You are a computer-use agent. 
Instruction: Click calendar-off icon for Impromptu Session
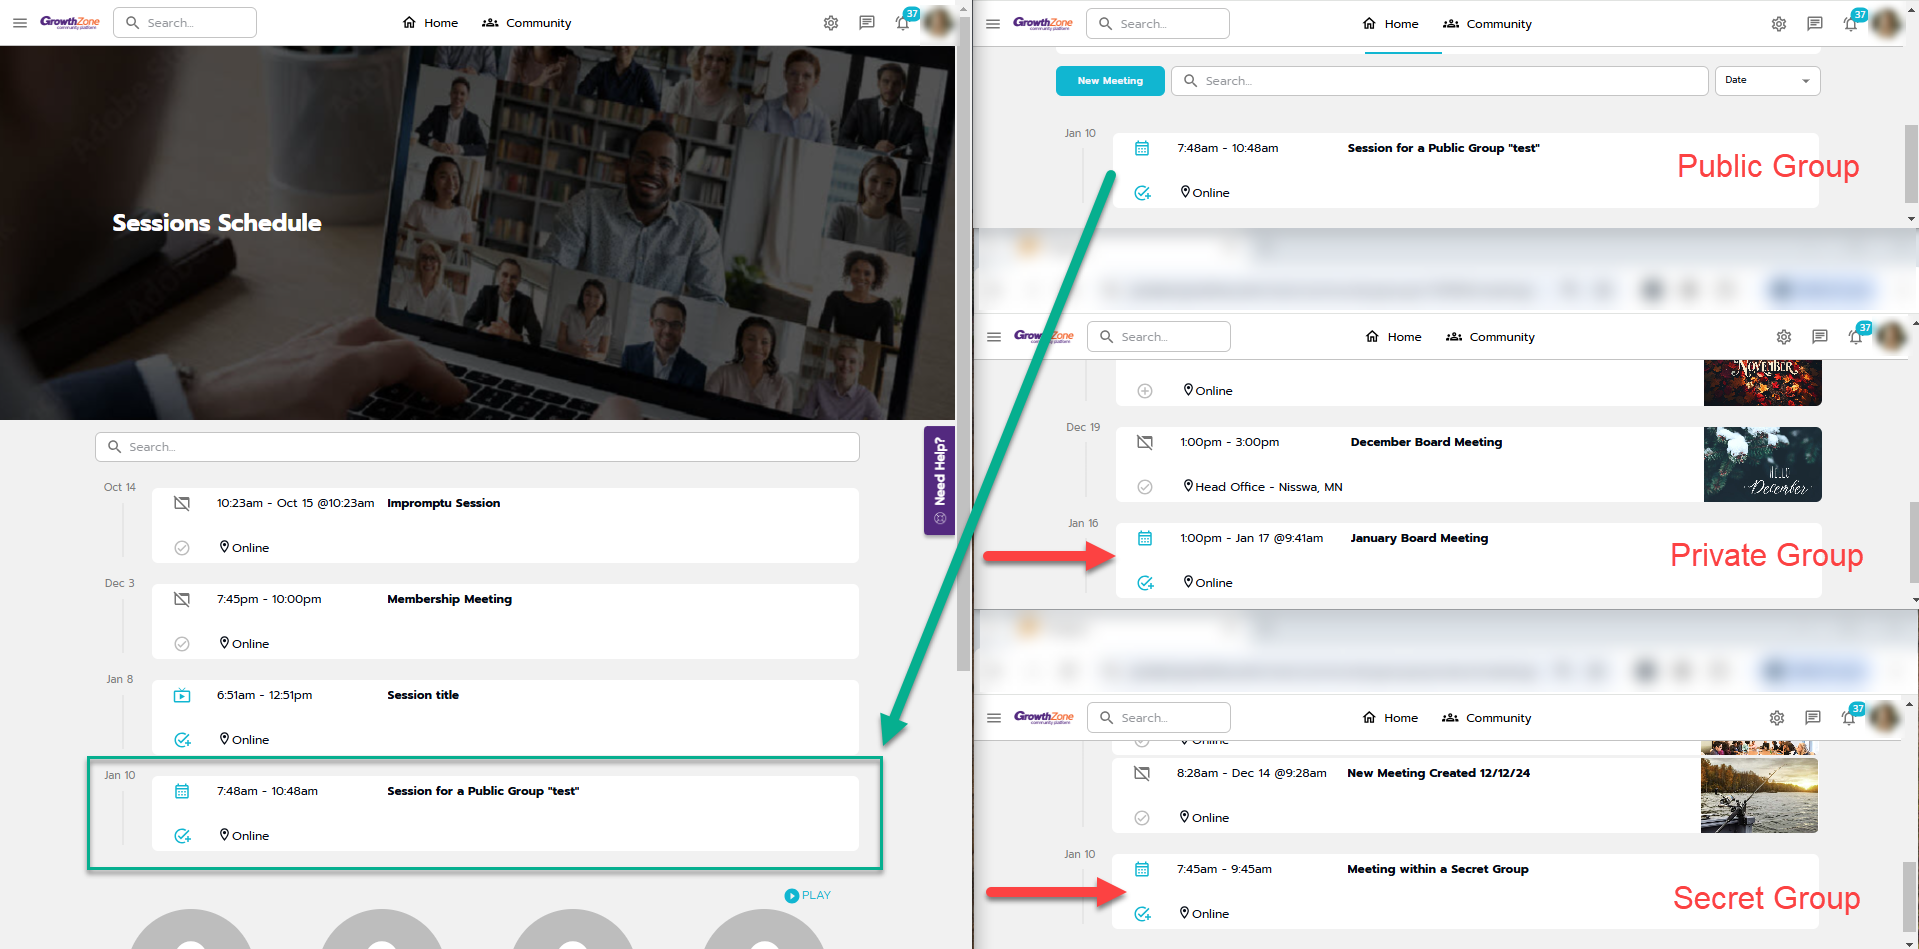[182, 503]
